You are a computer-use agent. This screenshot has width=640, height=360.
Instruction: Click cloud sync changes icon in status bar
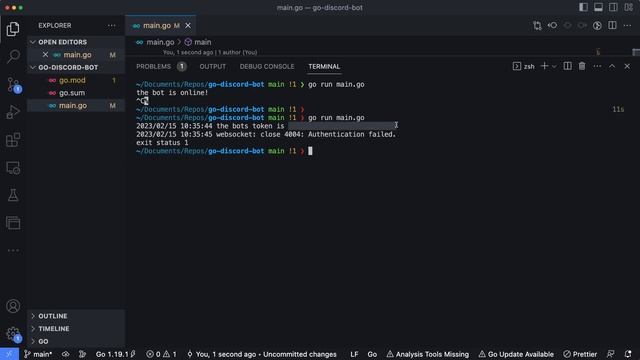click(65, 354)
